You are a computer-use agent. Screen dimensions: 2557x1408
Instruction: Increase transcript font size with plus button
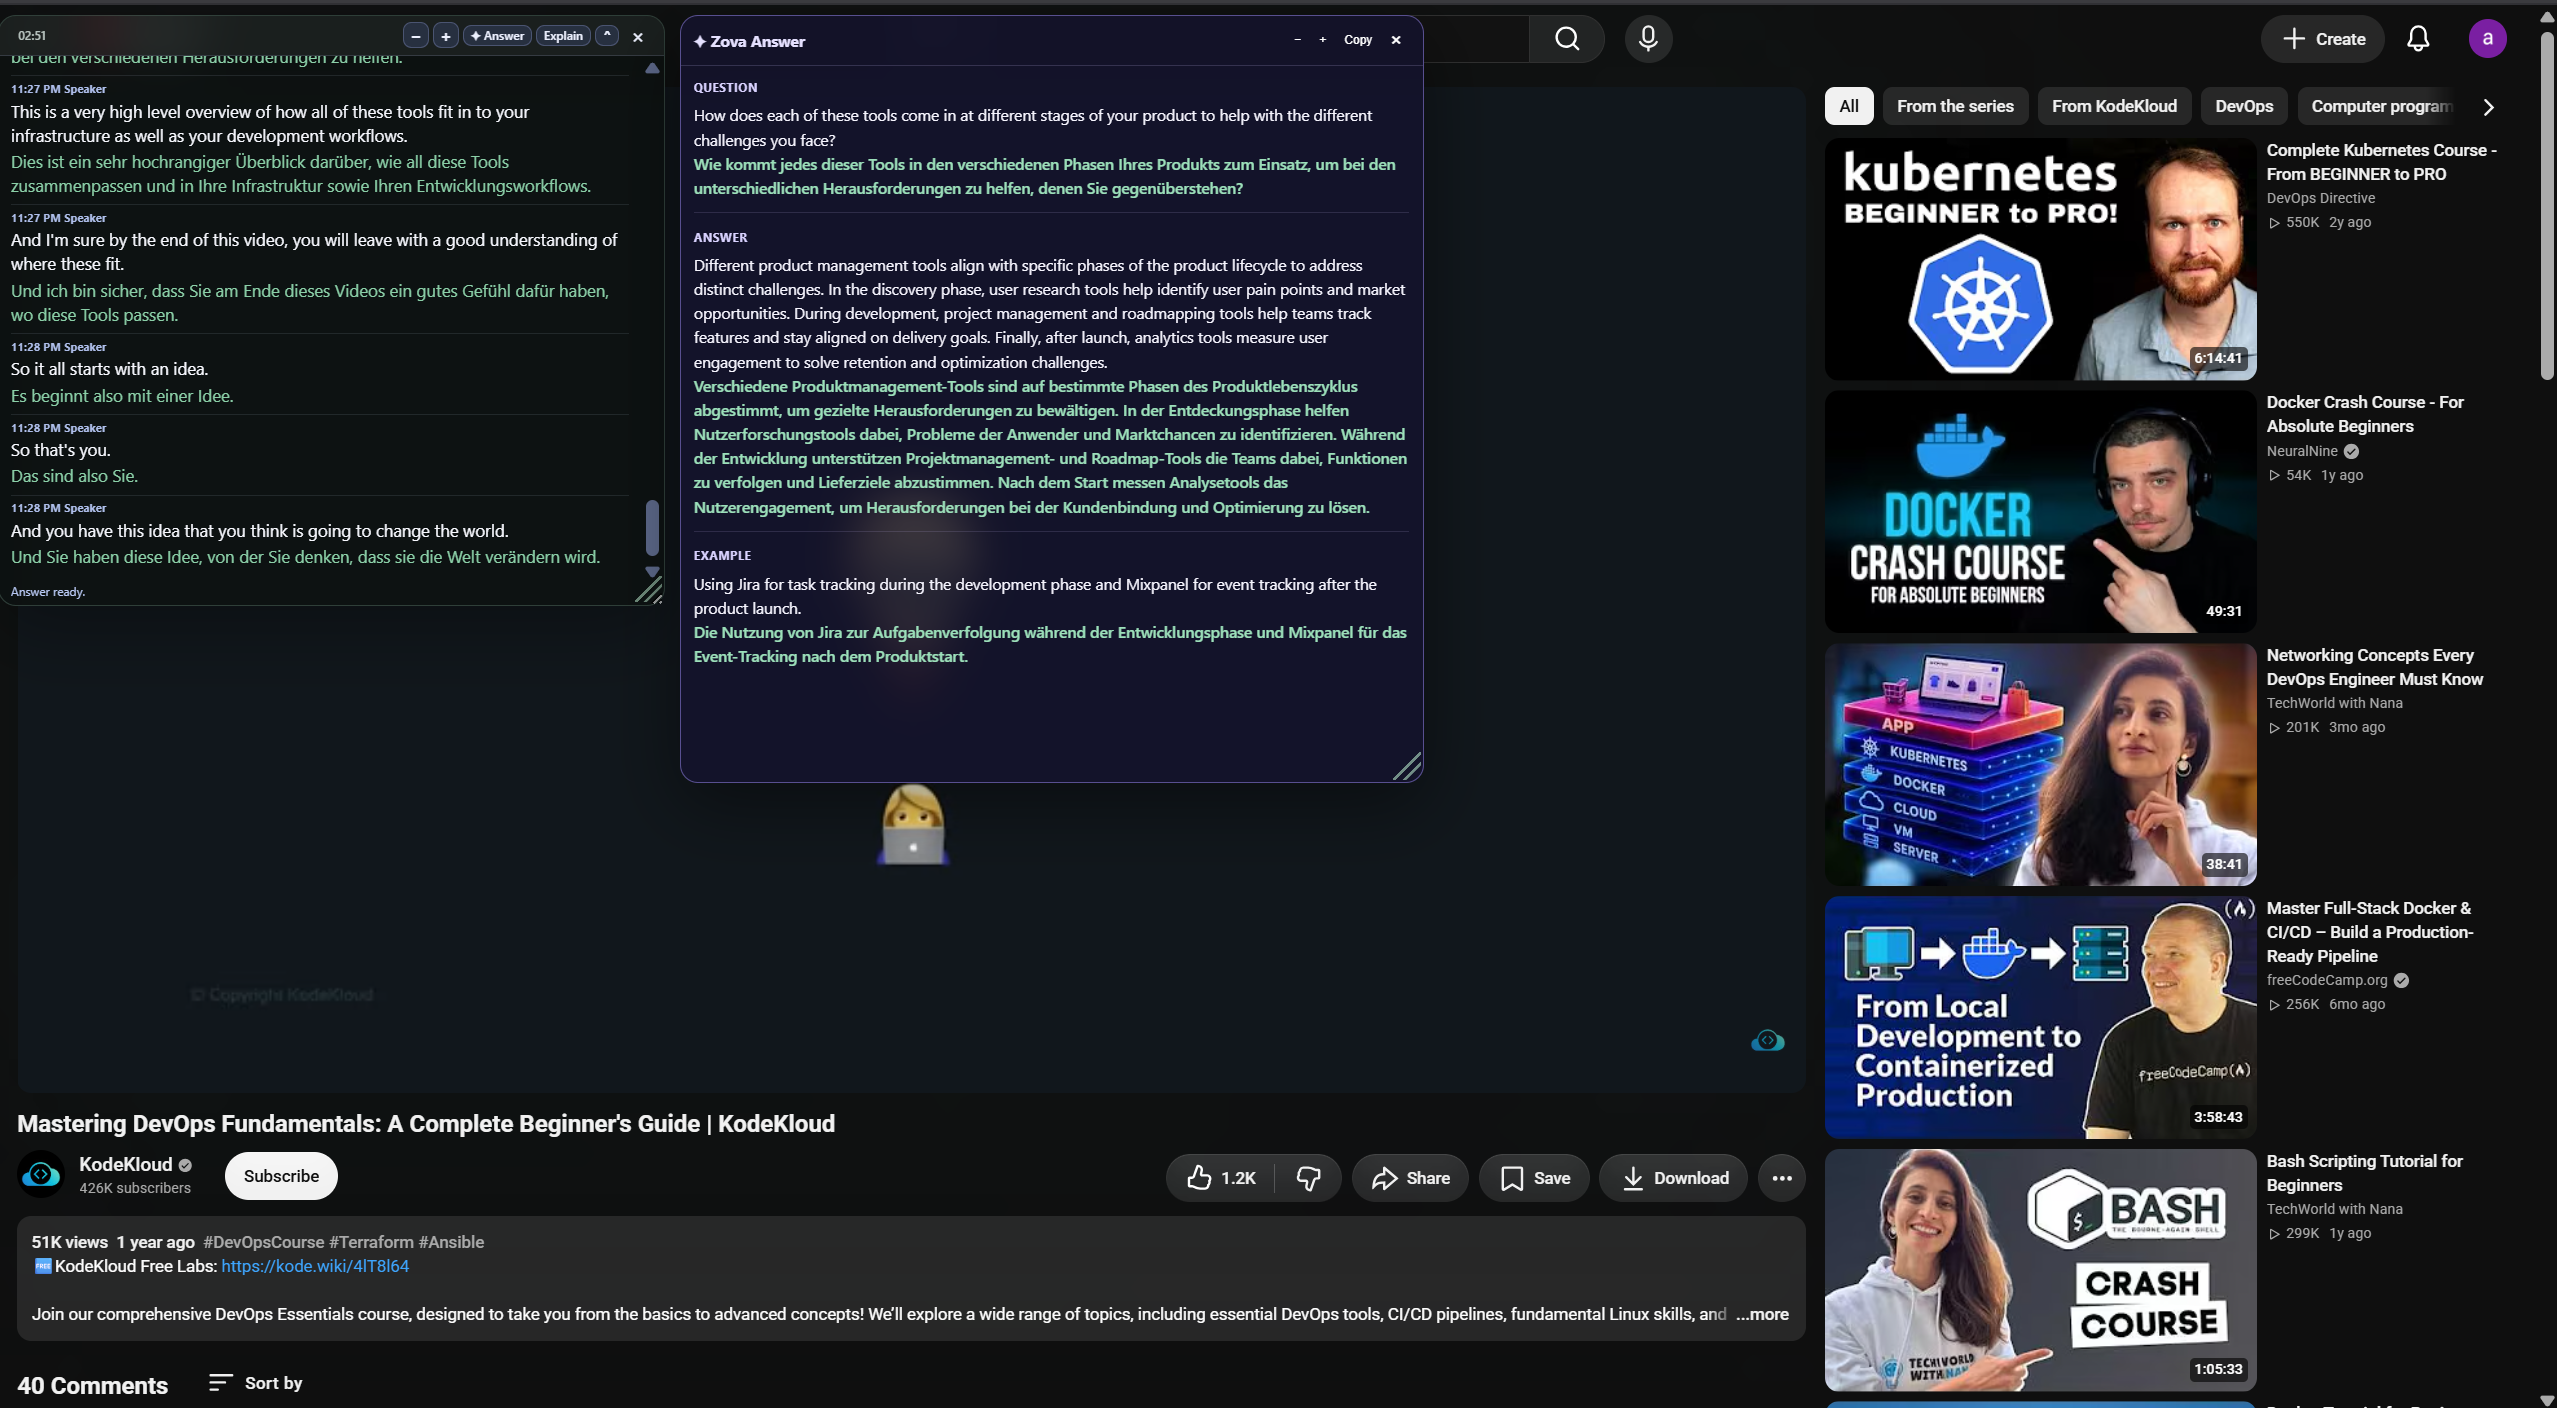[446, 36]
